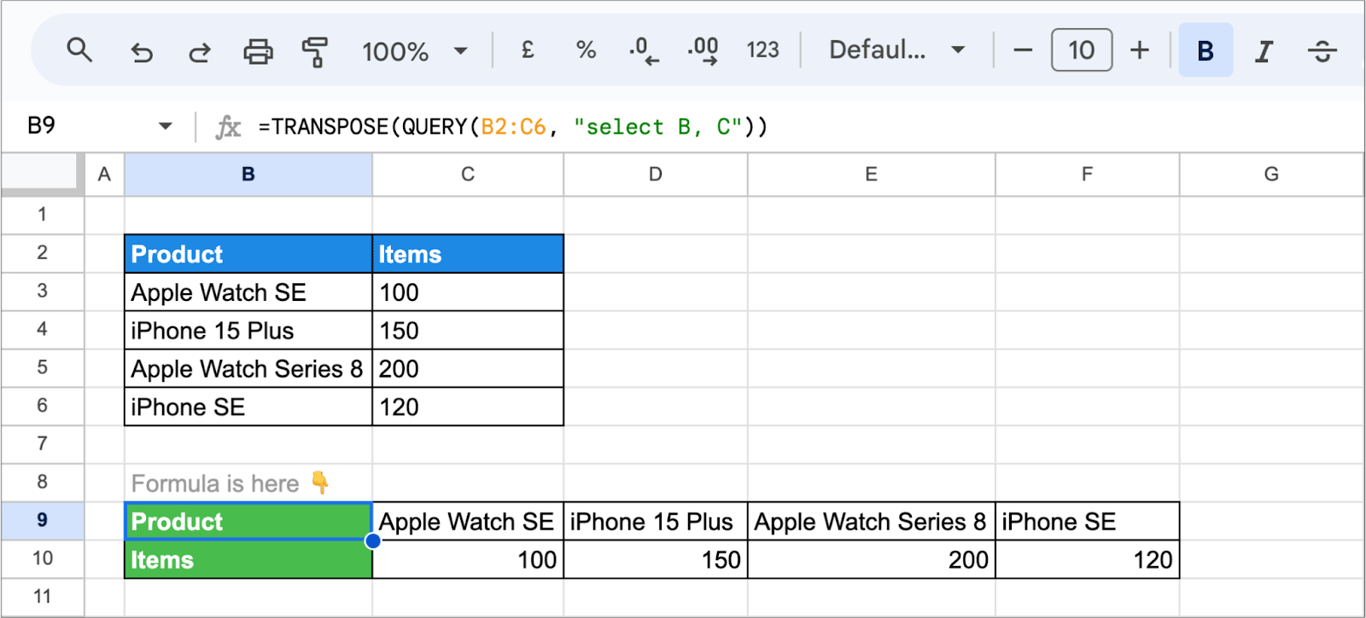Viewport: 1366px width, 618px height.
Task: Select column A header
Action: [x=104, y=175]
